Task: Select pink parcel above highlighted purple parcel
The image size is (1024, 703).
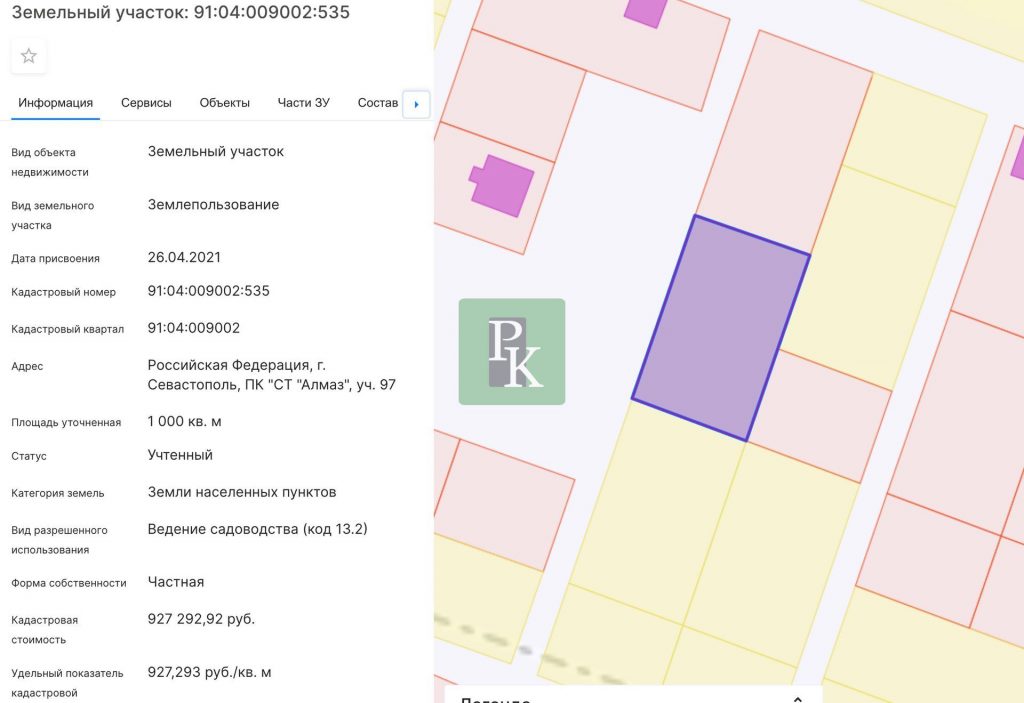Action: pyautogui.click(x=782, y=140)
